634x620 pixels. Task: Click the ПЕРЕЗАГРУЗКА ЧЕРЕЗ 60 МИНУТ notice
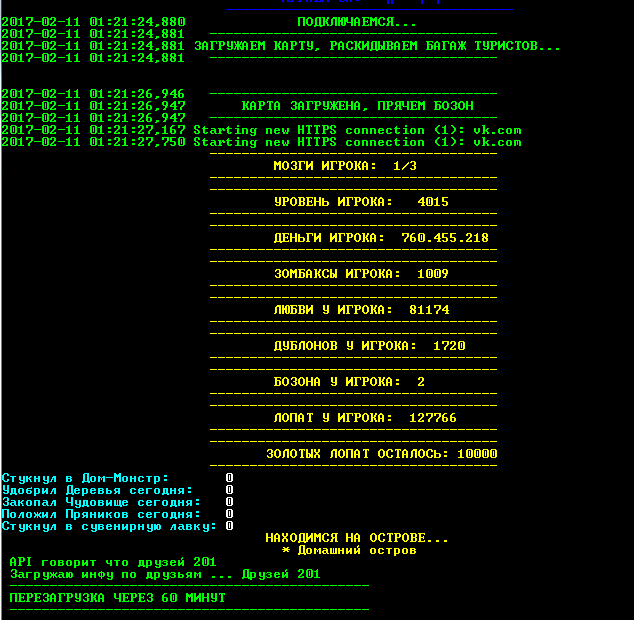117,598
